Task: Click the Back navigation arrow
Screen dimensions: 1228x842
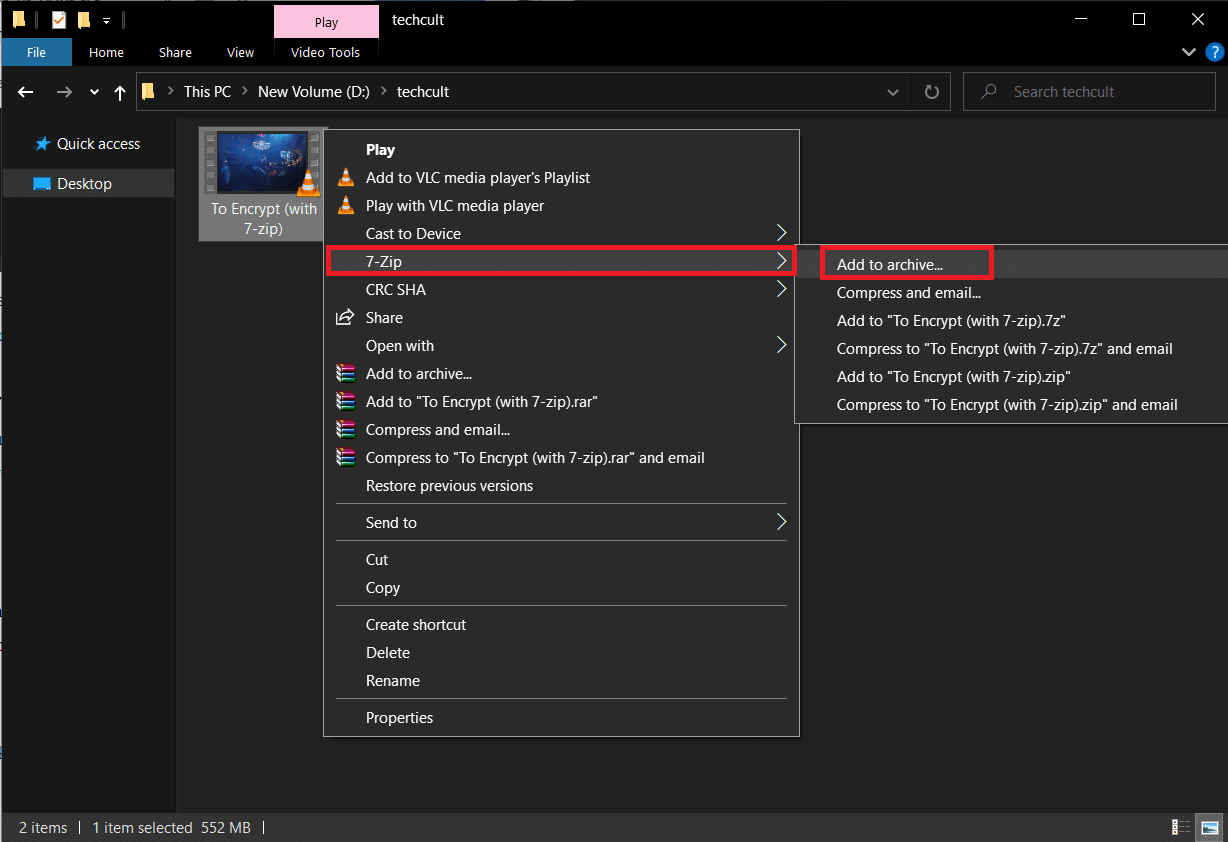Action: (25, 91)
